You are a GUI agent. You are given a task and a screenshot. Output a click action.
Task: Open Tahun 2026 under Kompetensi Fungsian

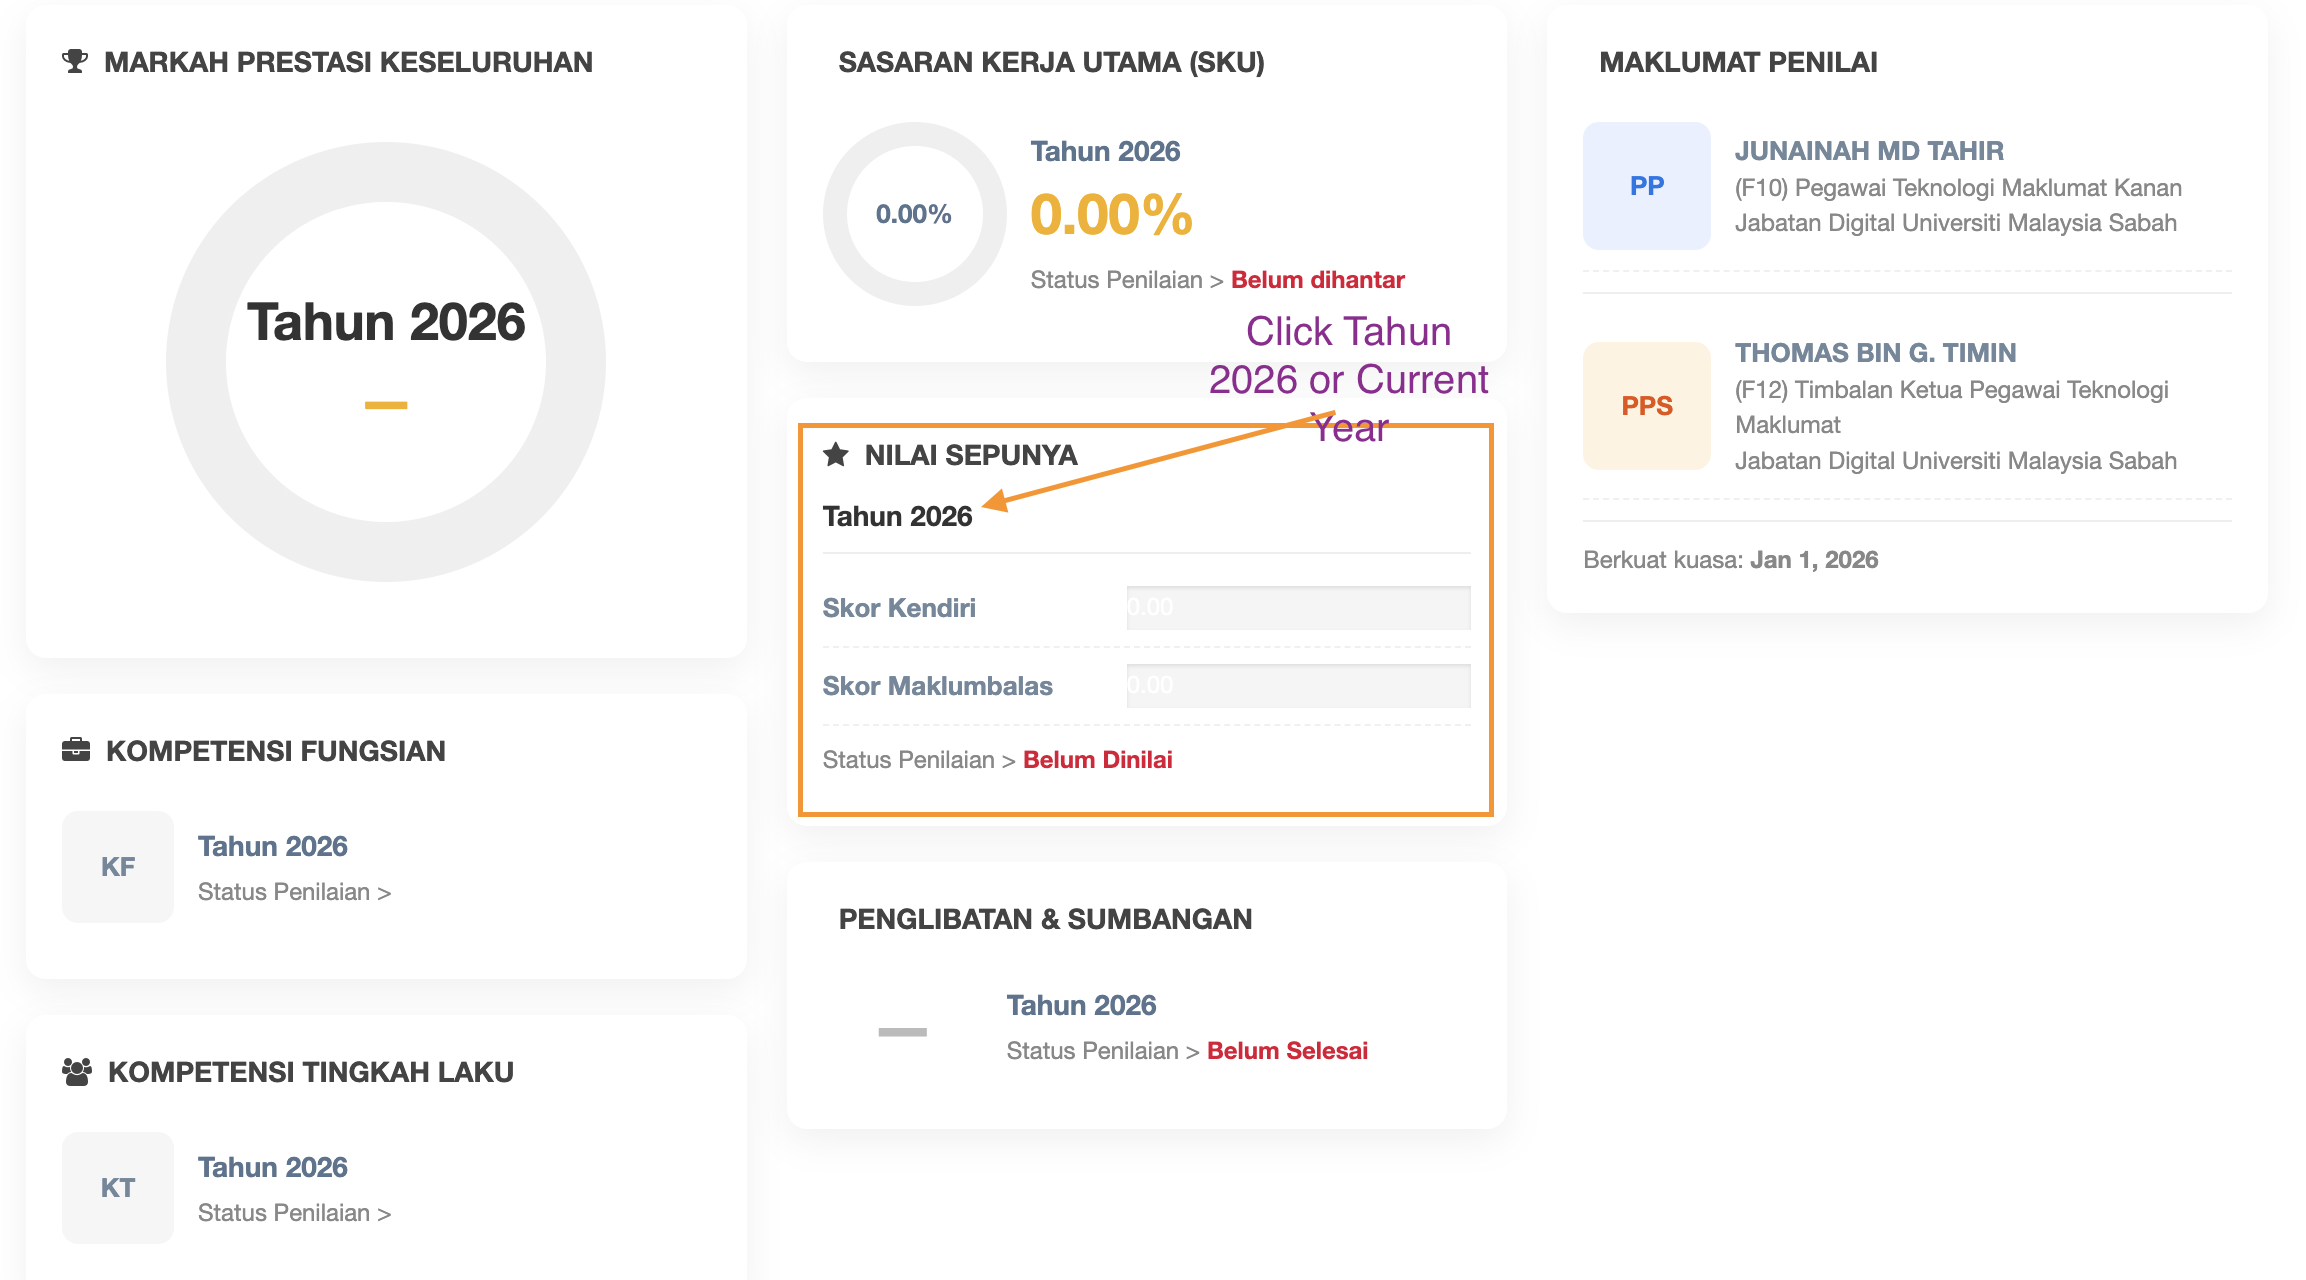[272, 846]
